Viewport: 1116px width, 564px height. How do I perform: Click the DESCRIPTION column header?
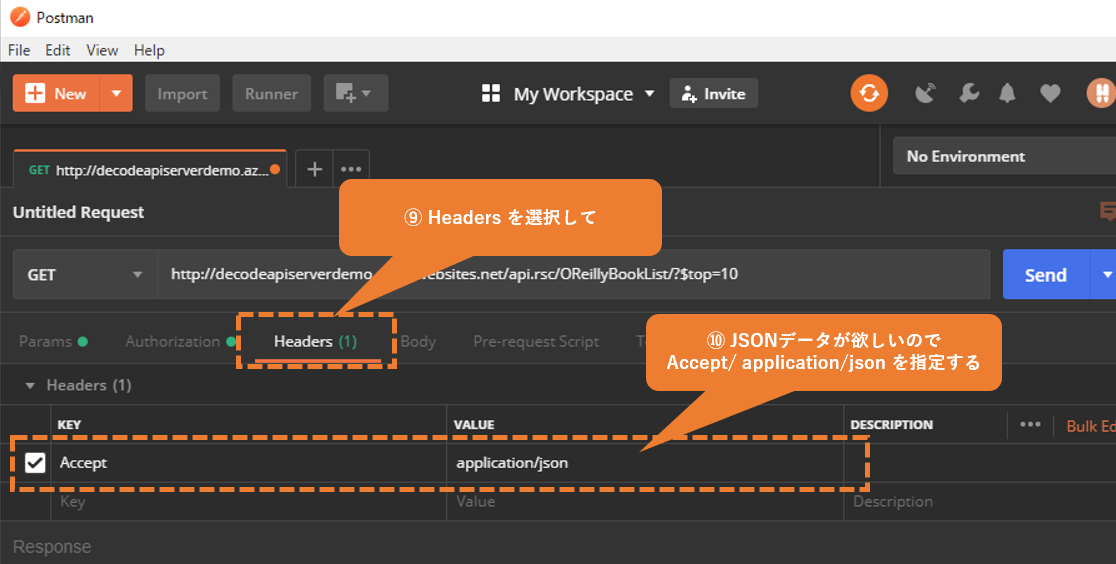tap(891, 424)
